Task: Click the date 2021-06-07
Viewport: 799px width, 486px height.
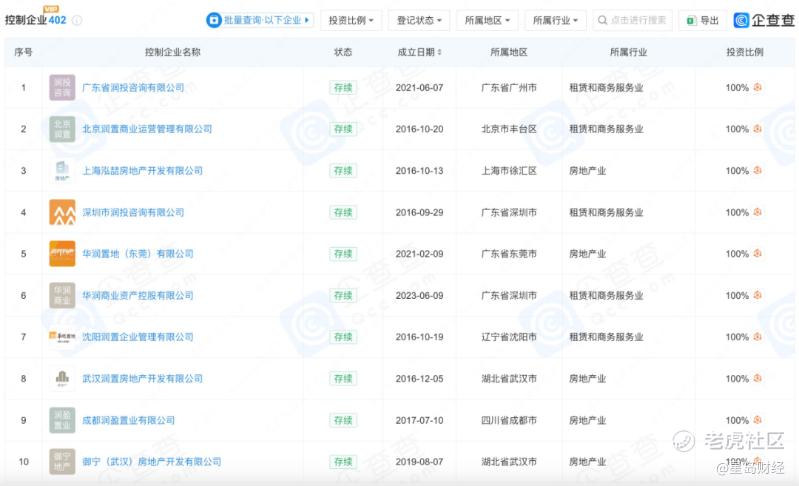Action: point(419,88)
